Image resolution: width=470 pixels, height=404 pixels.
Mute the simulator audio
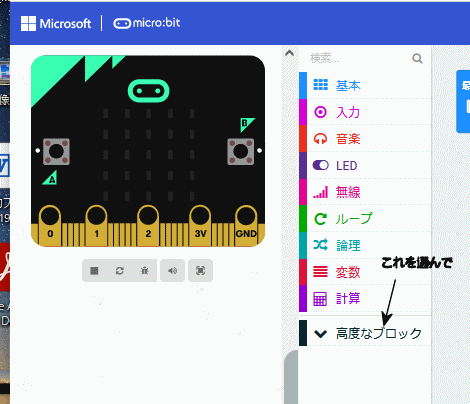click(x=172, y=270)
